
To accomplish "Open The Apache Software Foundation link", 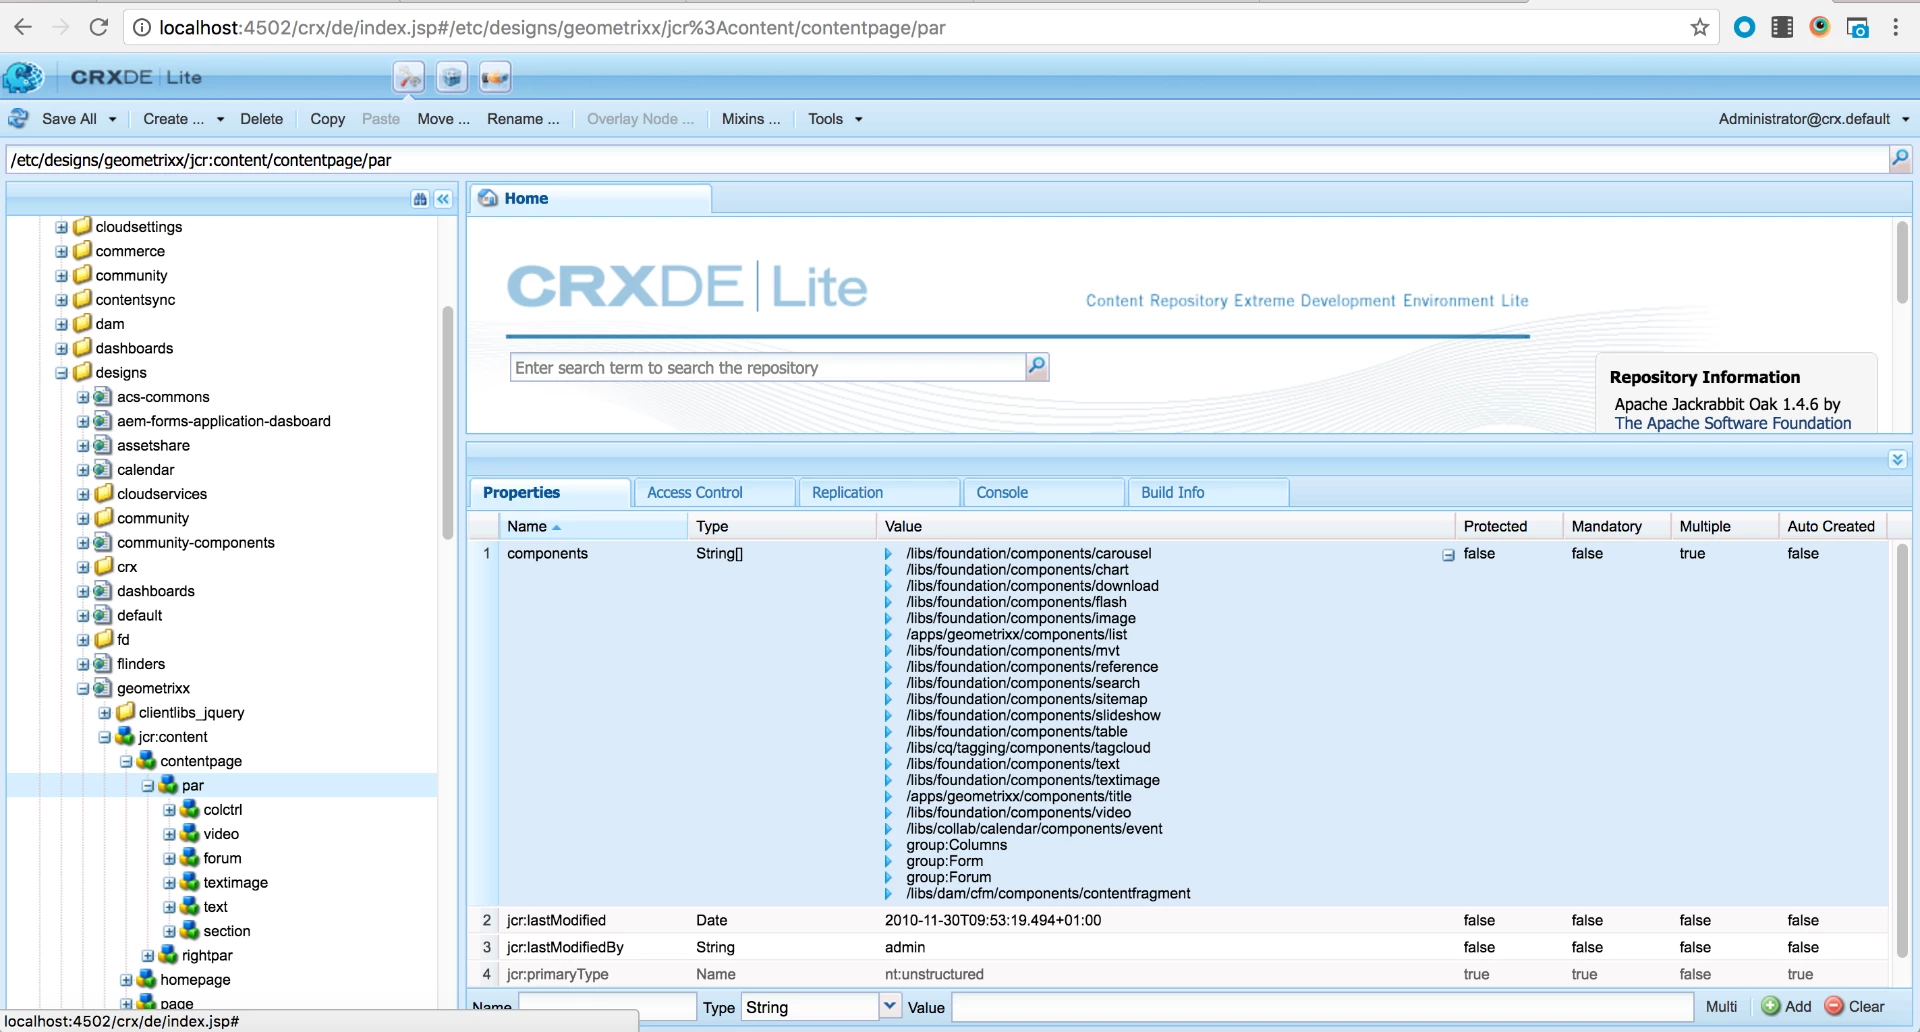I will pyautogui.click(x=1732, y=423).
